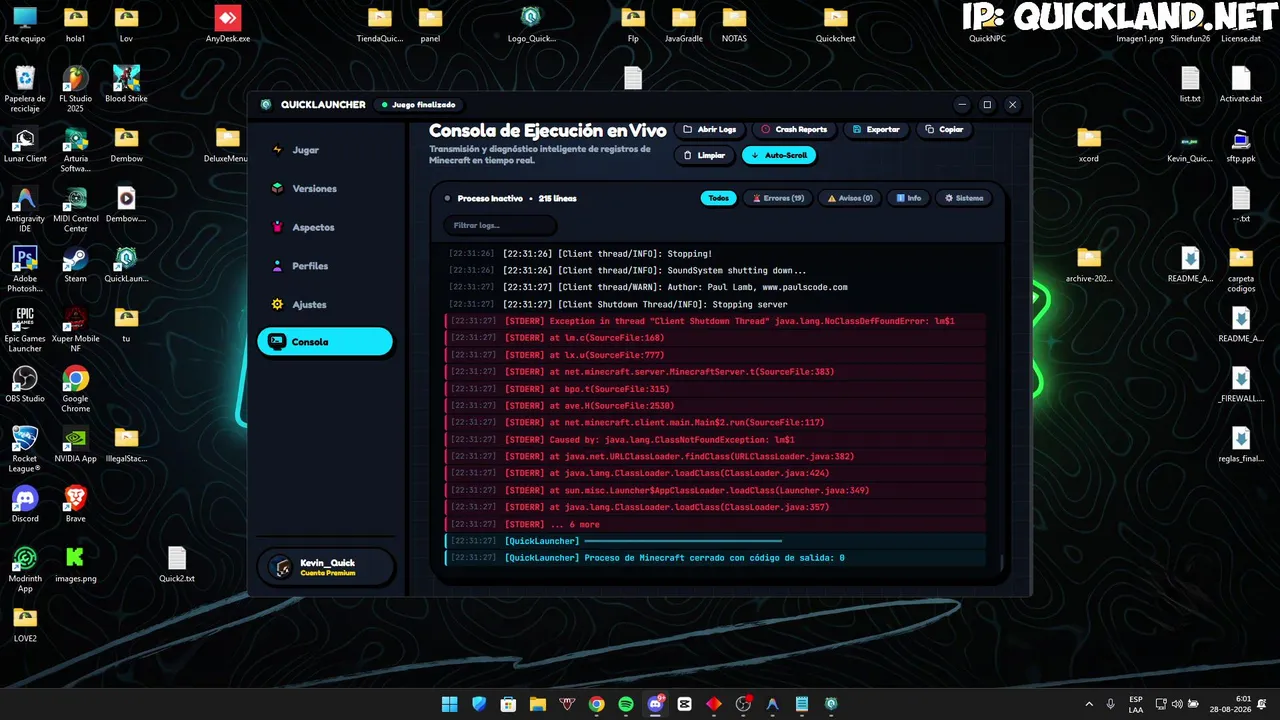Toggle the Auto-Scroll button

click(779, 155)
